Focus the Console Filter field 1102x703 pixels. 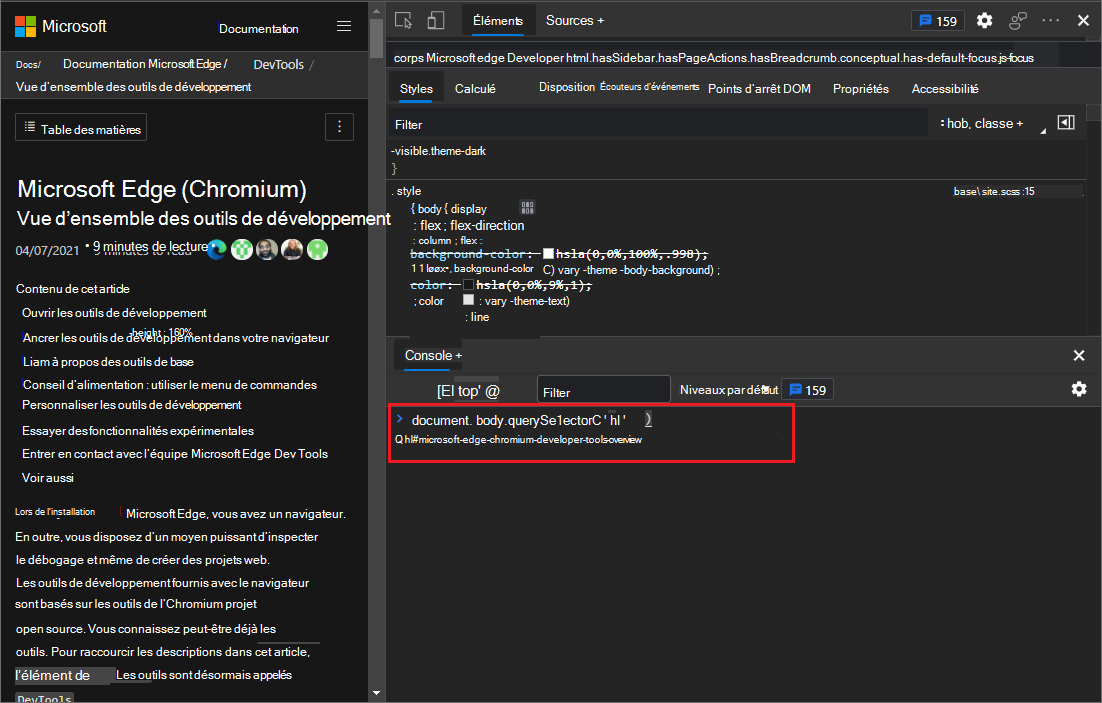coord(604,391)
